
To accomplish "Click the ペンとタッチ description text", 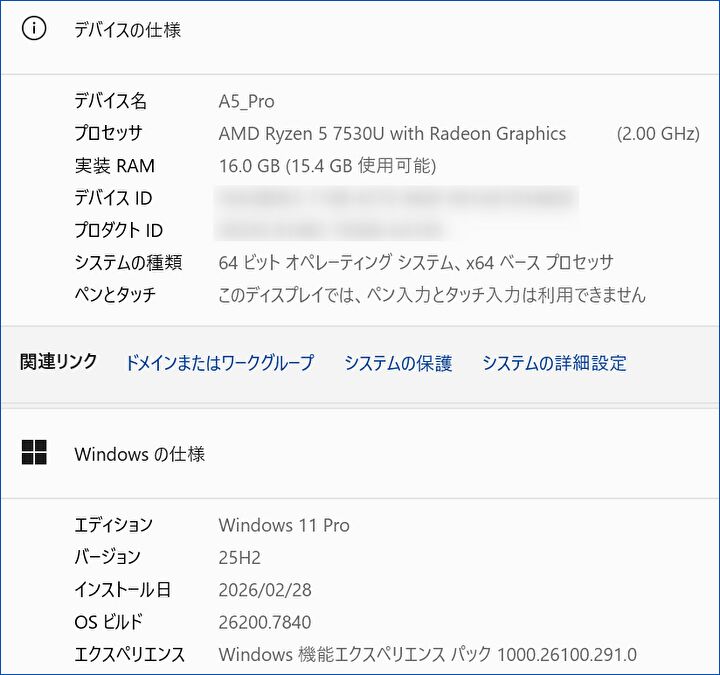I will (432, 295).
